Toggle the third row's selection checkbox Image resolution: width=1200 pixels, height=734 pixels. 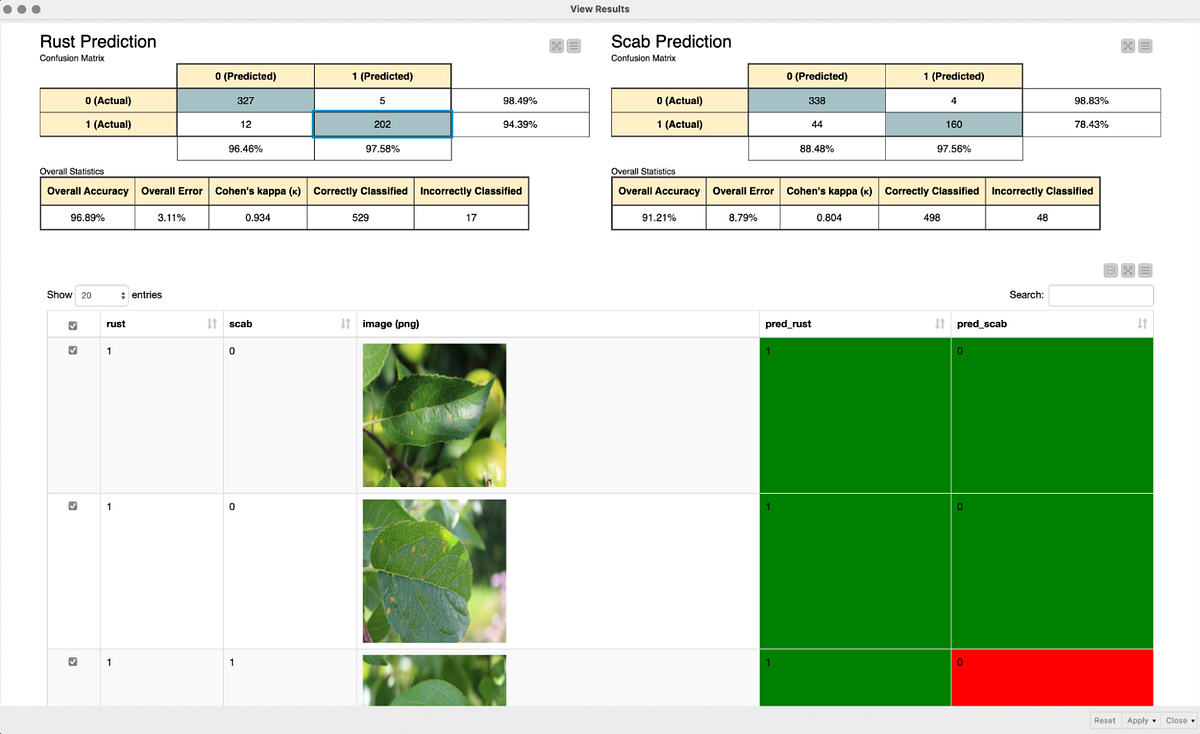point(72,661)
